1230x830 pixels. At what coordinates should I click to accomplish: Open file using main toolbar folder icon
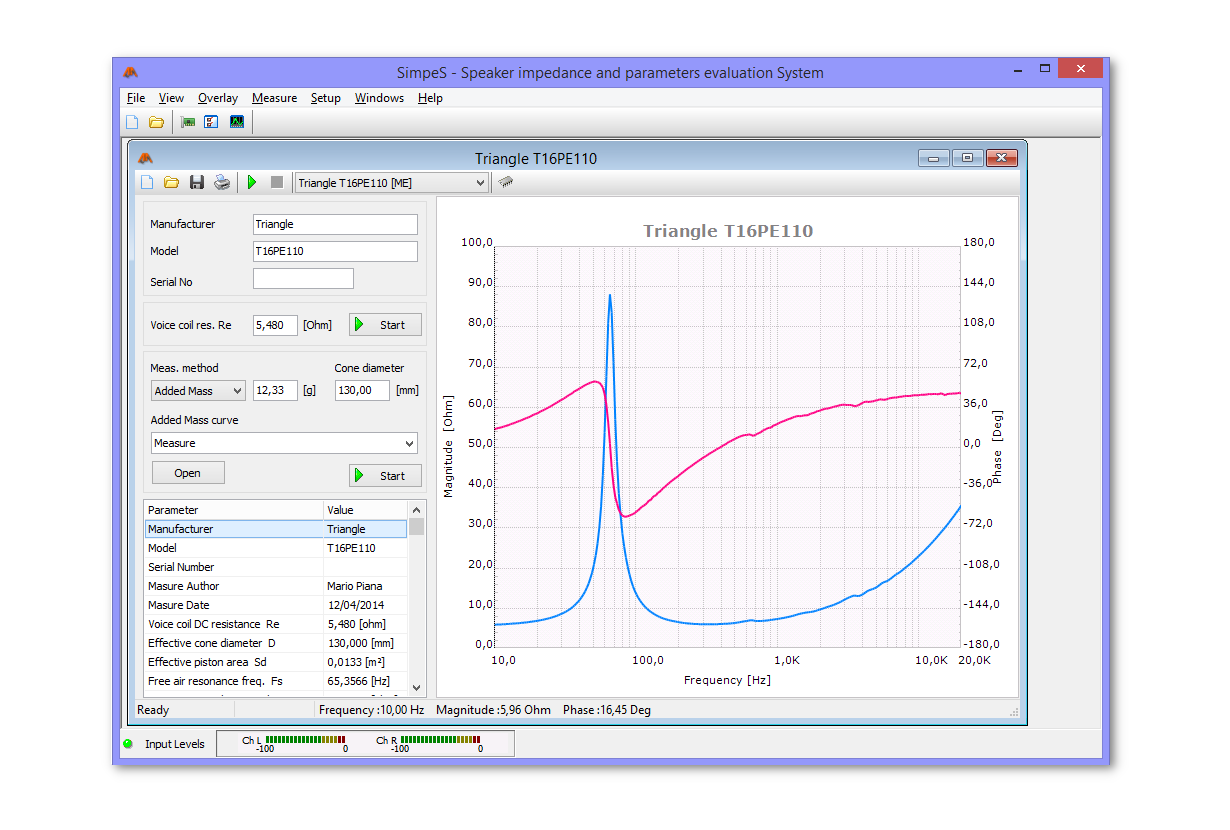click(156, 122)
